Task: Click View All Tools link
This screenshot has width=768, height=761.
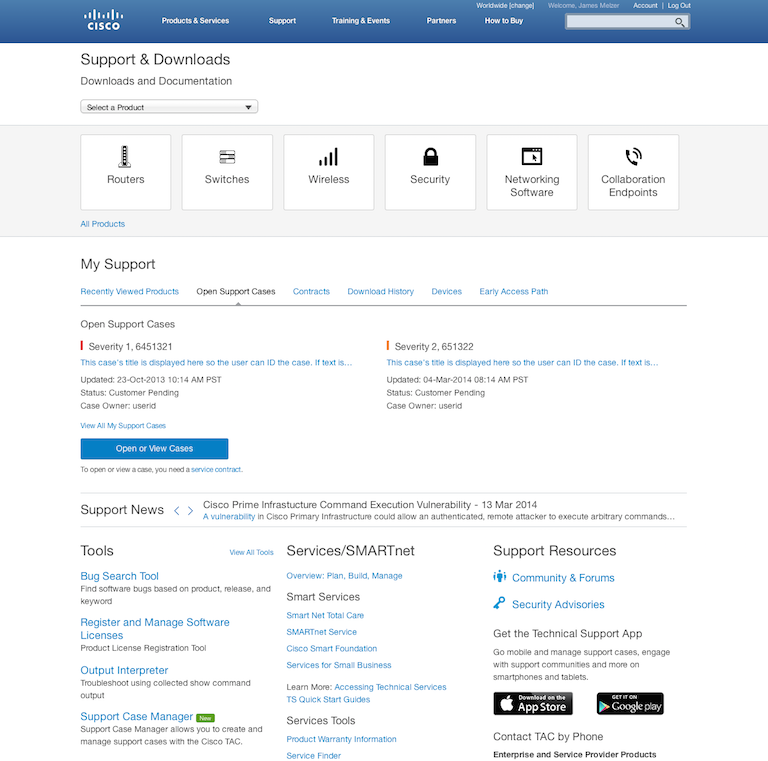Action: (252, 552)
